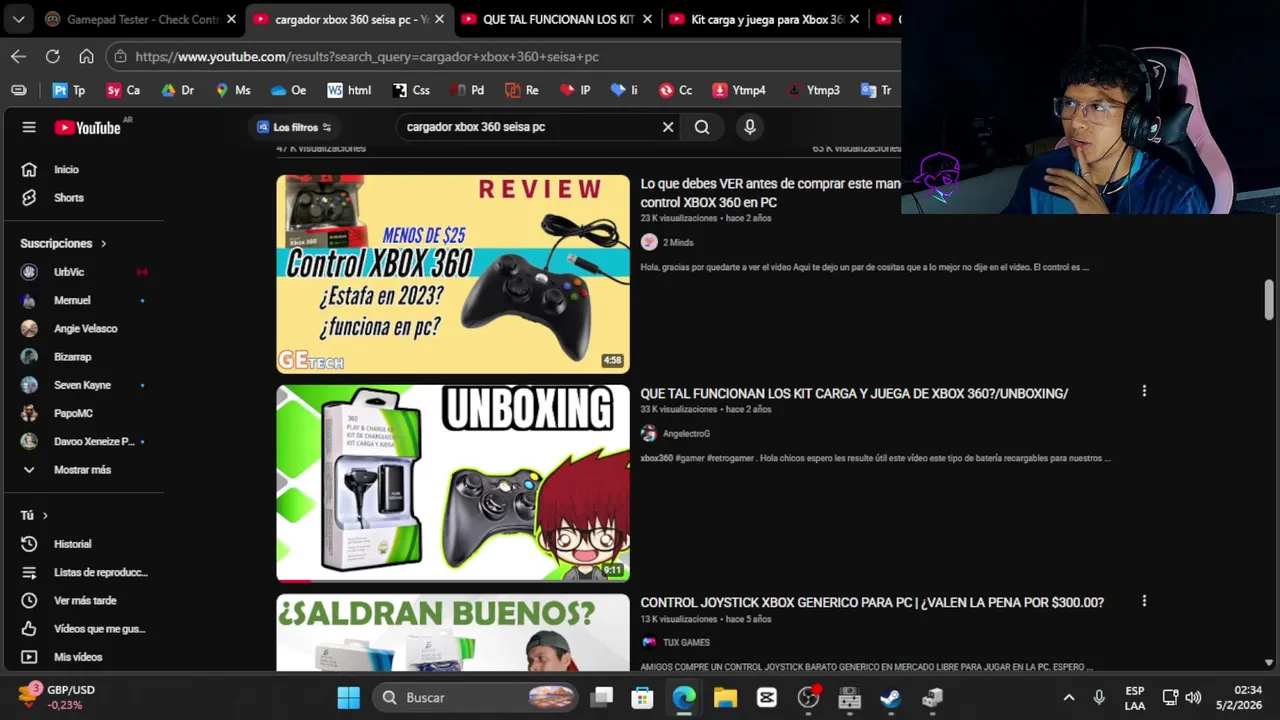This screenshot has width=1280, height=720.
Task: Open options for the UNBOXING video
Action: 1144,391
